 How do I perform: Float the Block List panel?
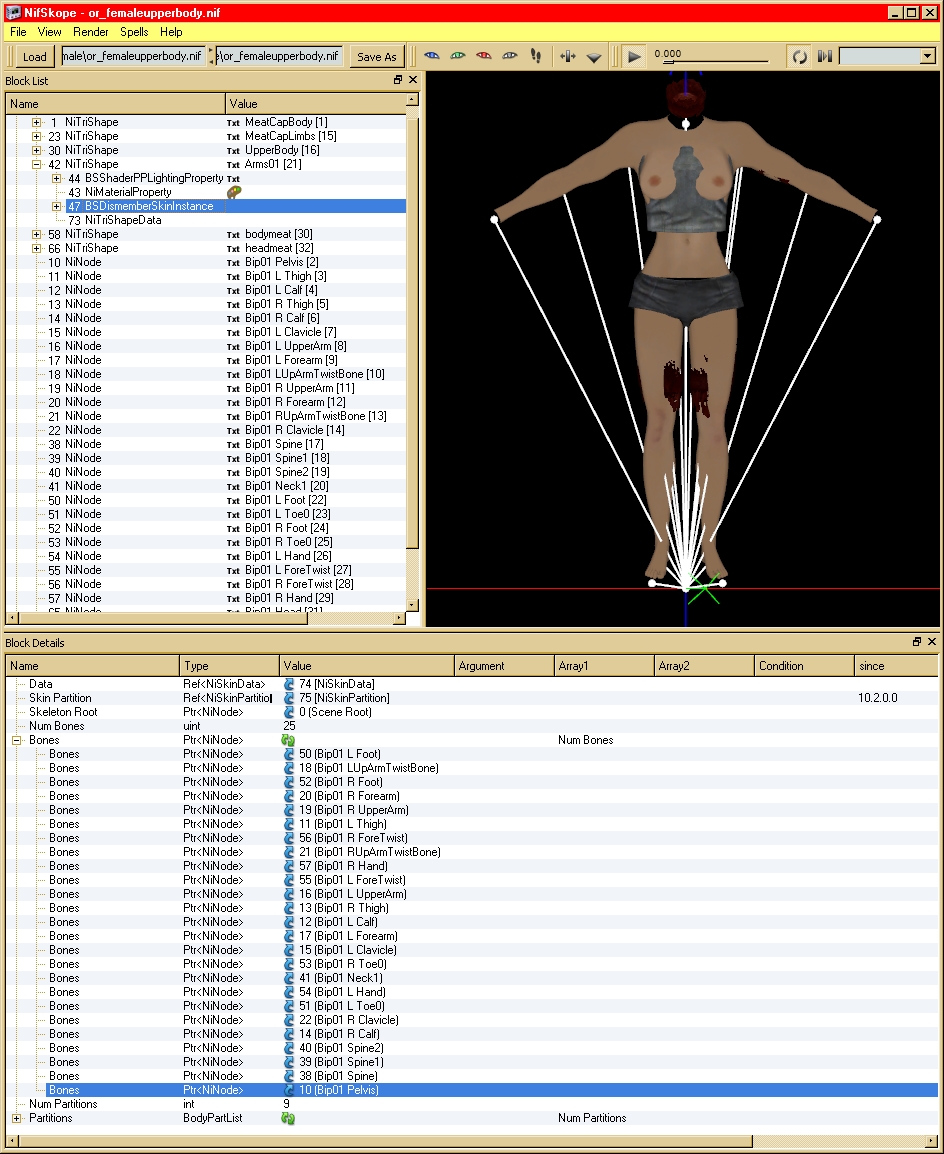tap(398, 80)
